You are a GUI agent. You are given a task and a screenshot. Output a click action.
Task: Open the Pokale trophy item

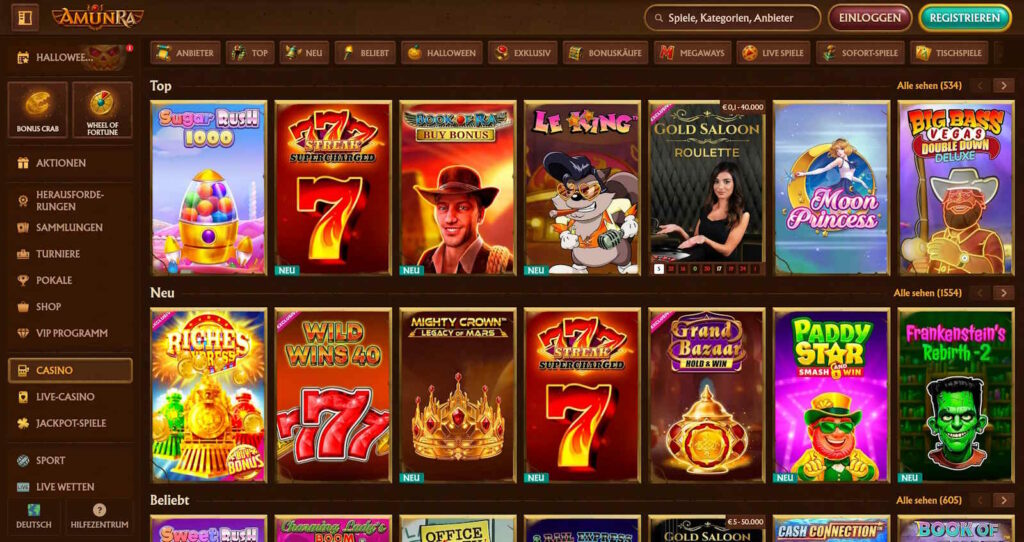(55, 280)
